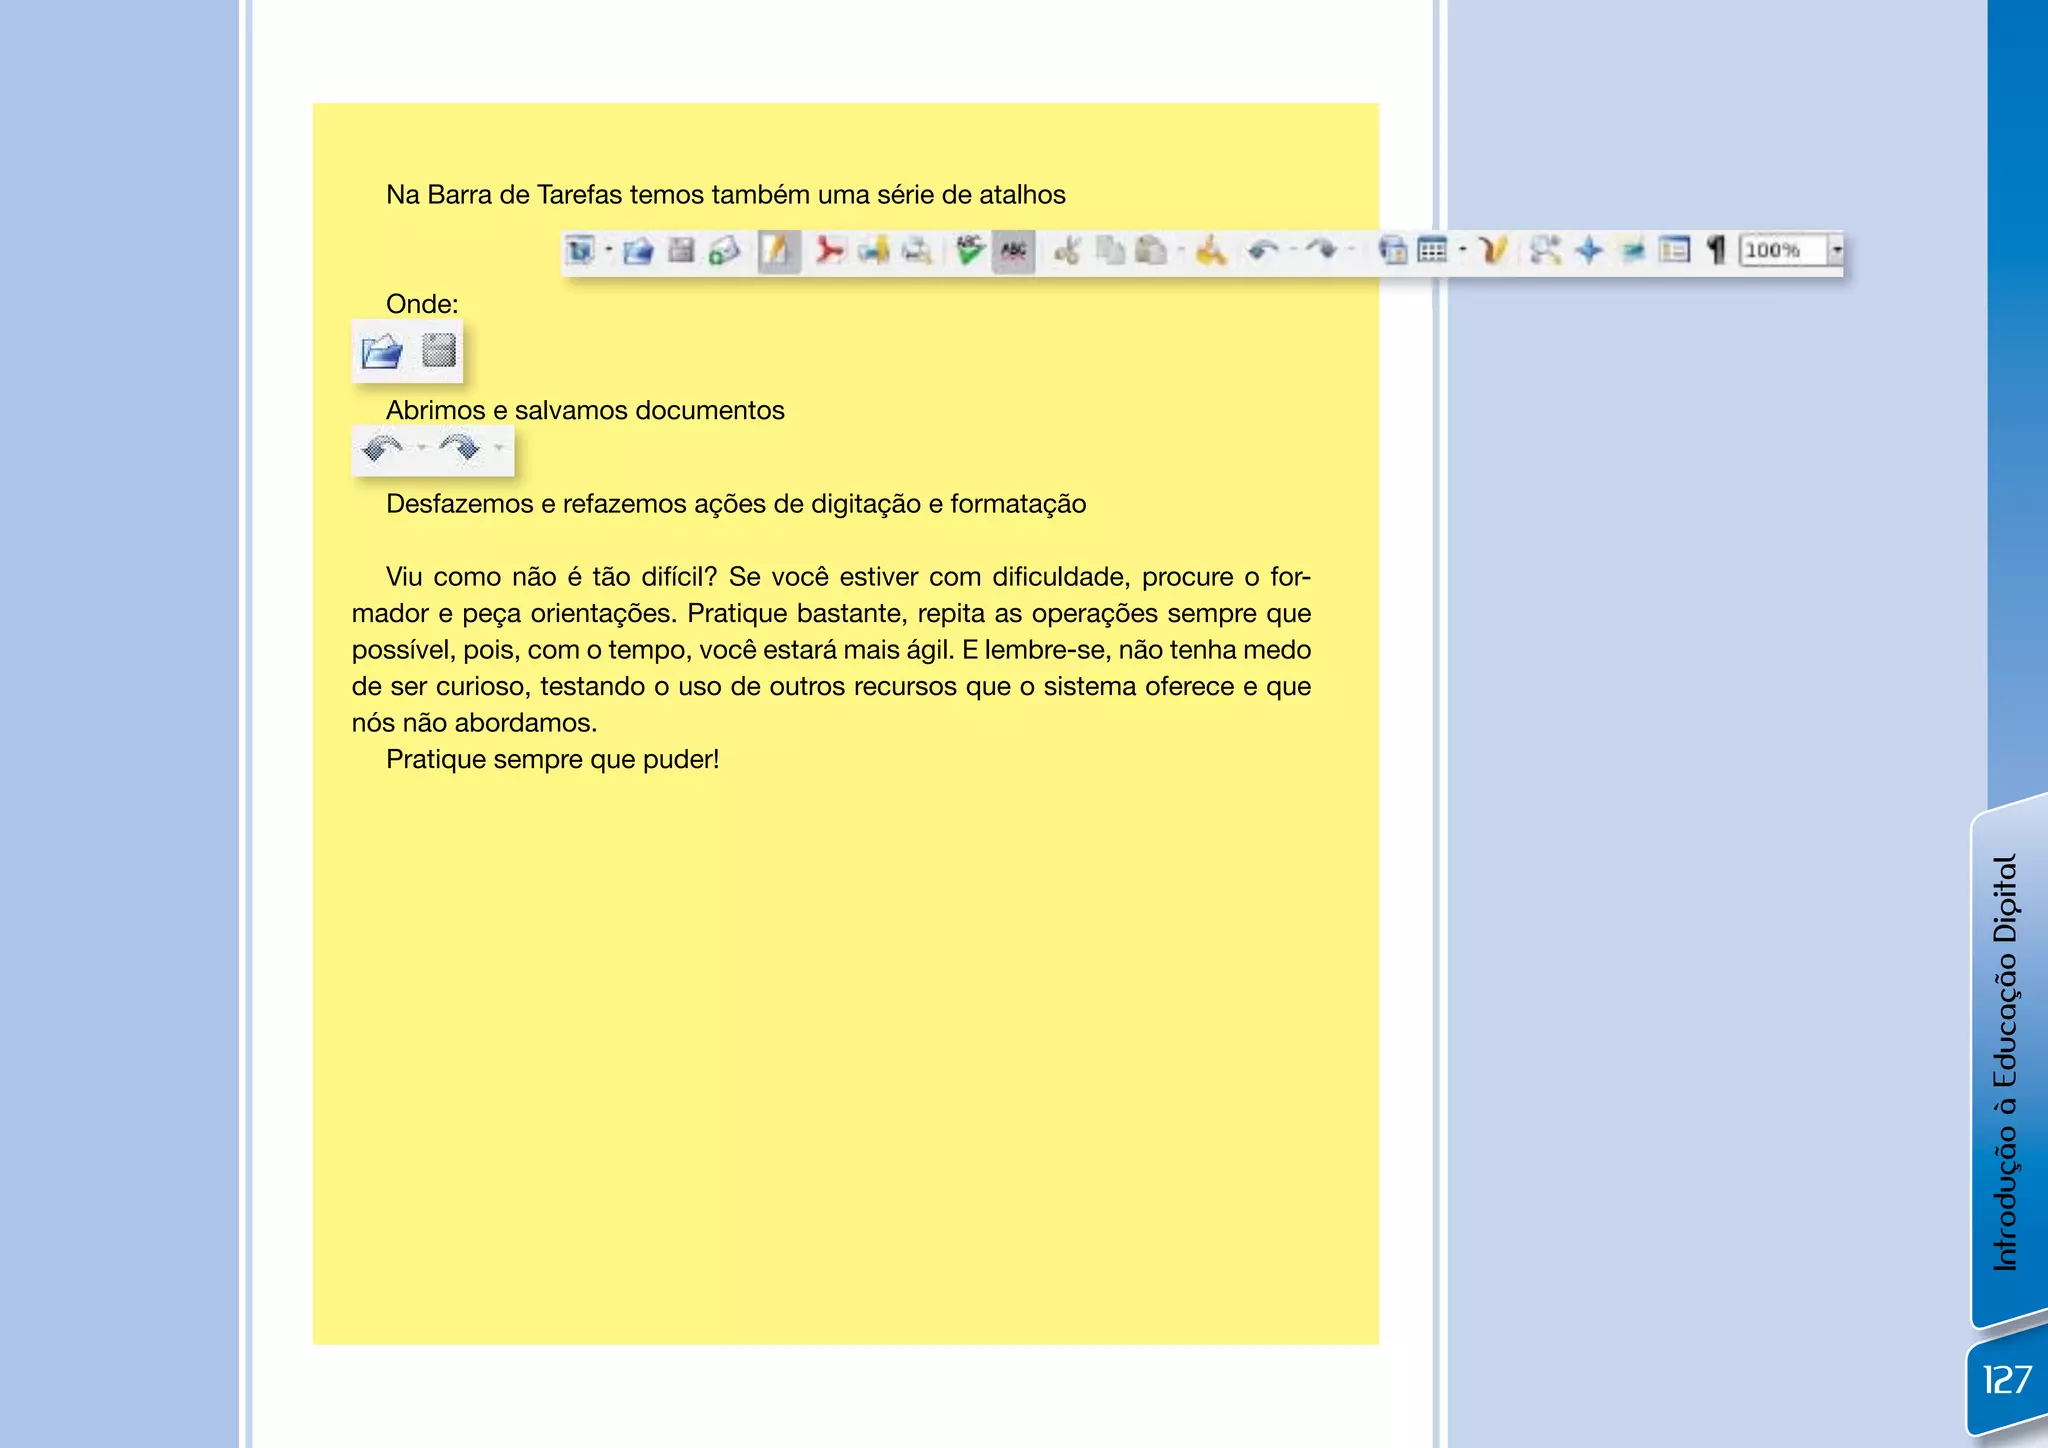Click the Copy icon in toolbar
The image size is (2048, 1448).
pyautogui.click(x=1109, y=250)
